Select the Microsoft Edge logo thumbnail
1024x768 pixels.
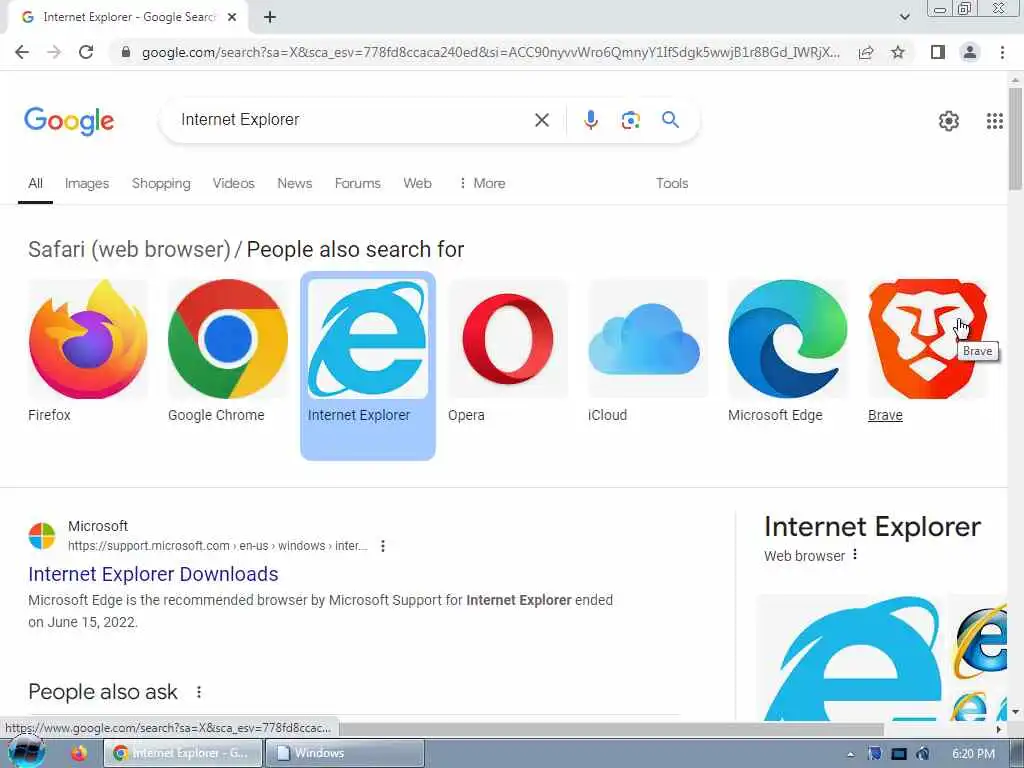[x=788, y=339]
